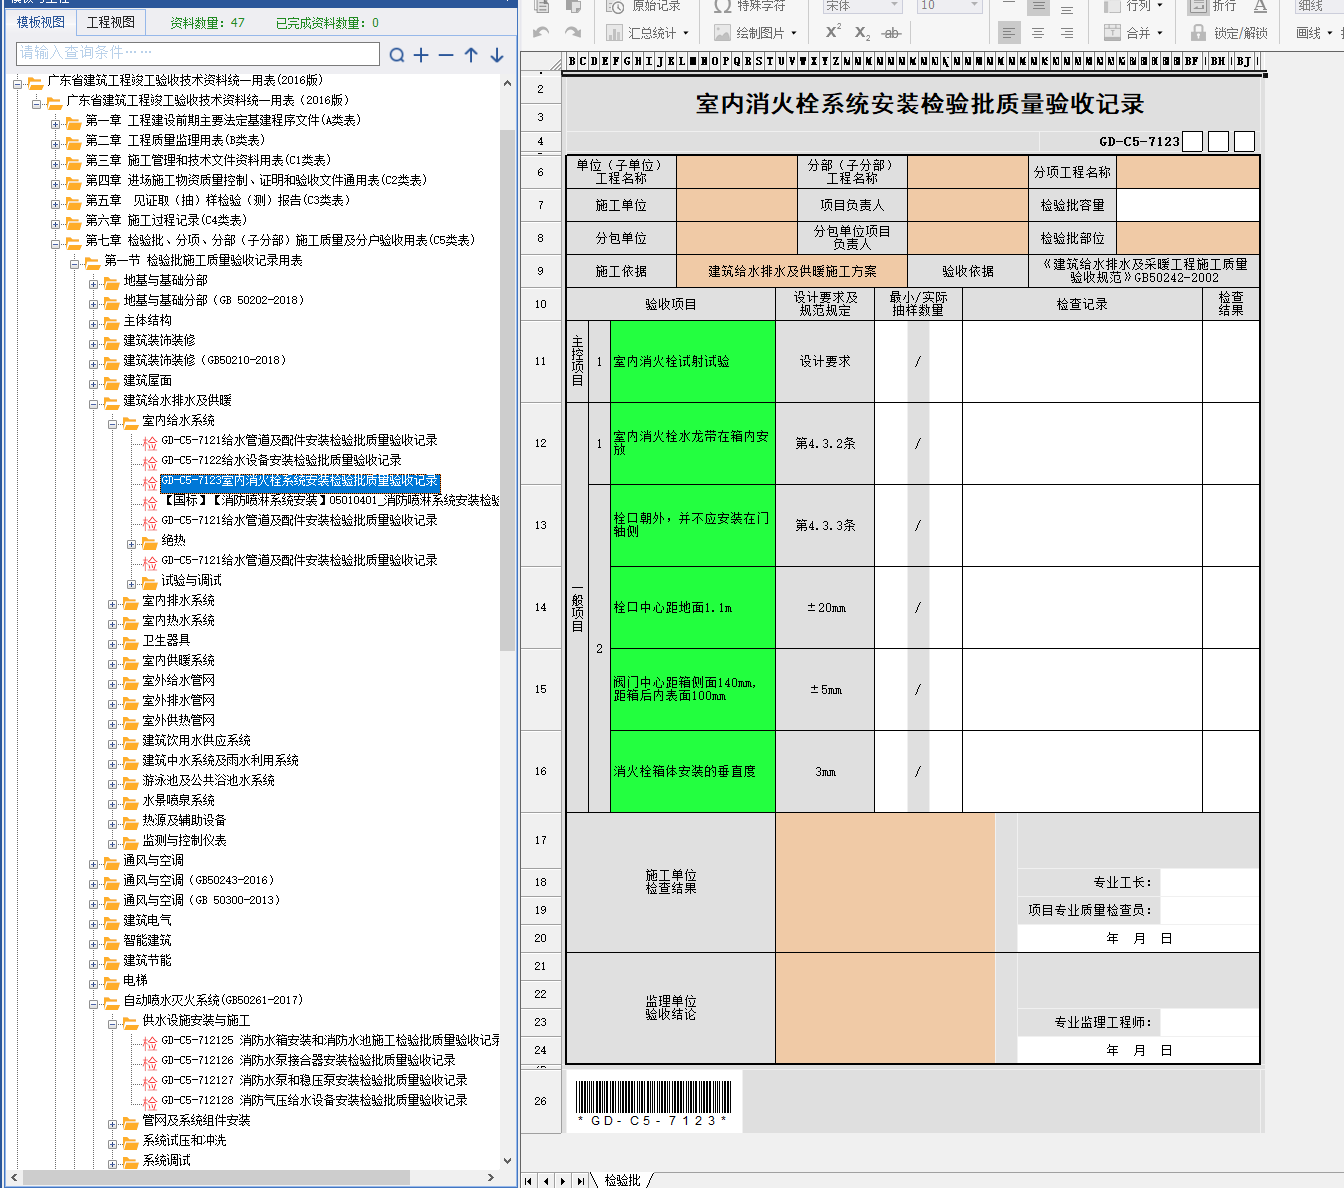Align cell text left
The image size is (1344, 1188).
1009,33
